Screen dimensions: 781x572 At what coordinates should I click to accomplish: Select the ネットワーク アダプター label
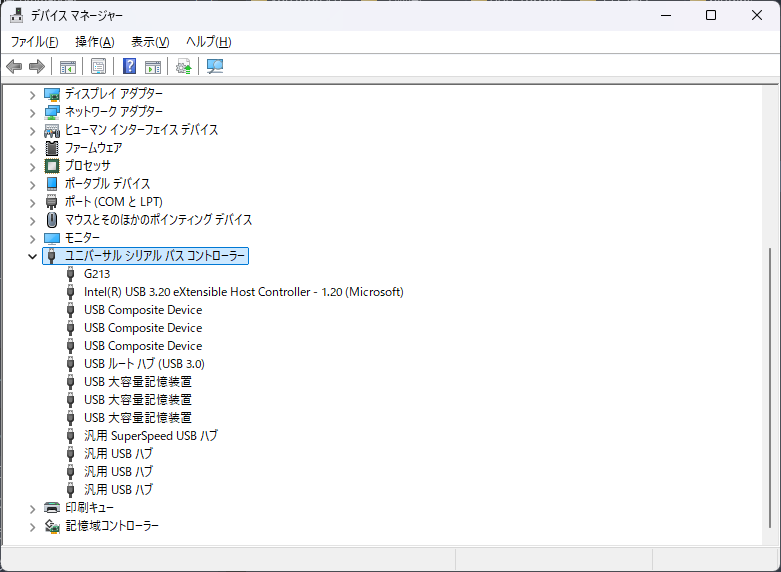point(114,112)
